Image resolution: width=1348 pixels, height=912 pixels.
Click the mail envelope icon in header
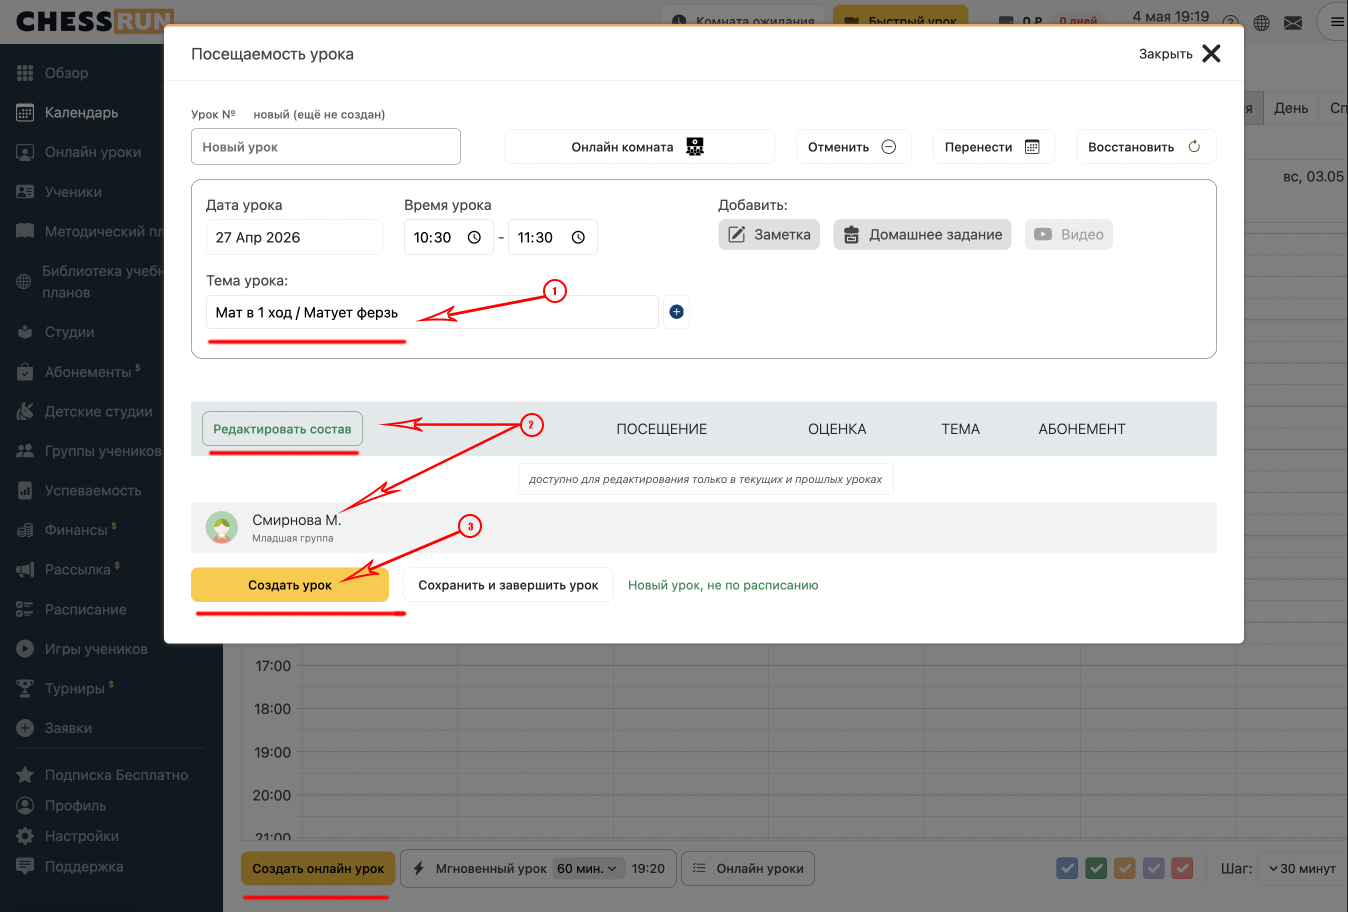[x=1293, y=23]
